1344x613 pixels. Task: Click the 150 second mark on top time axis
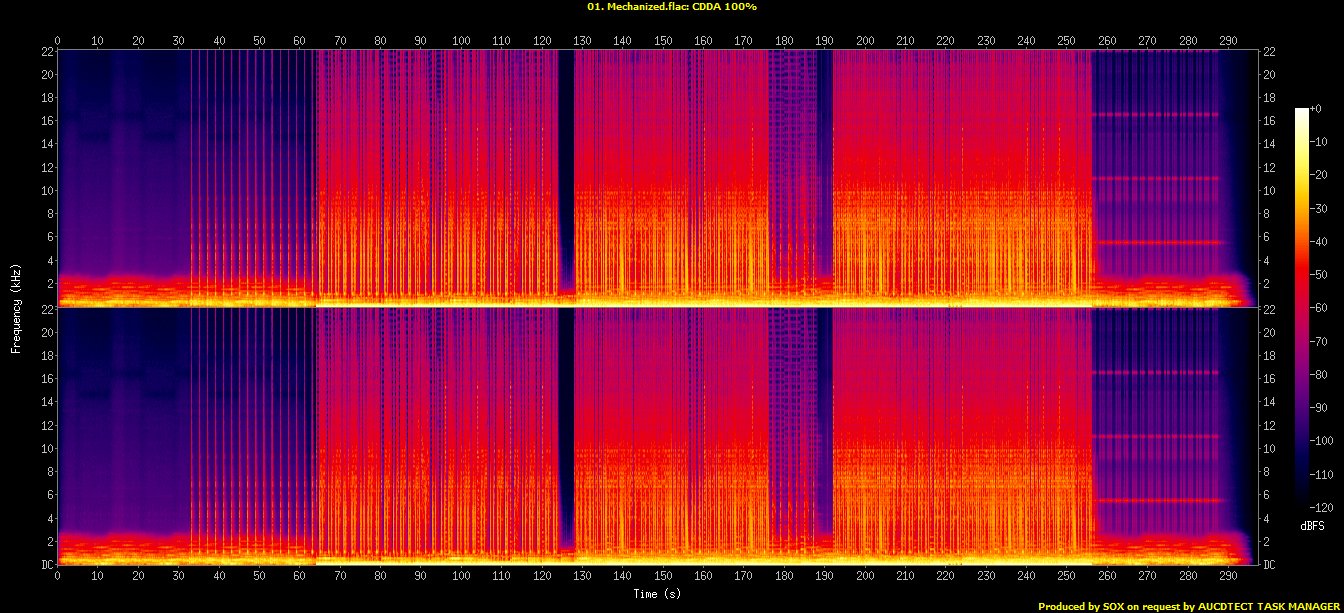[663, 41]
